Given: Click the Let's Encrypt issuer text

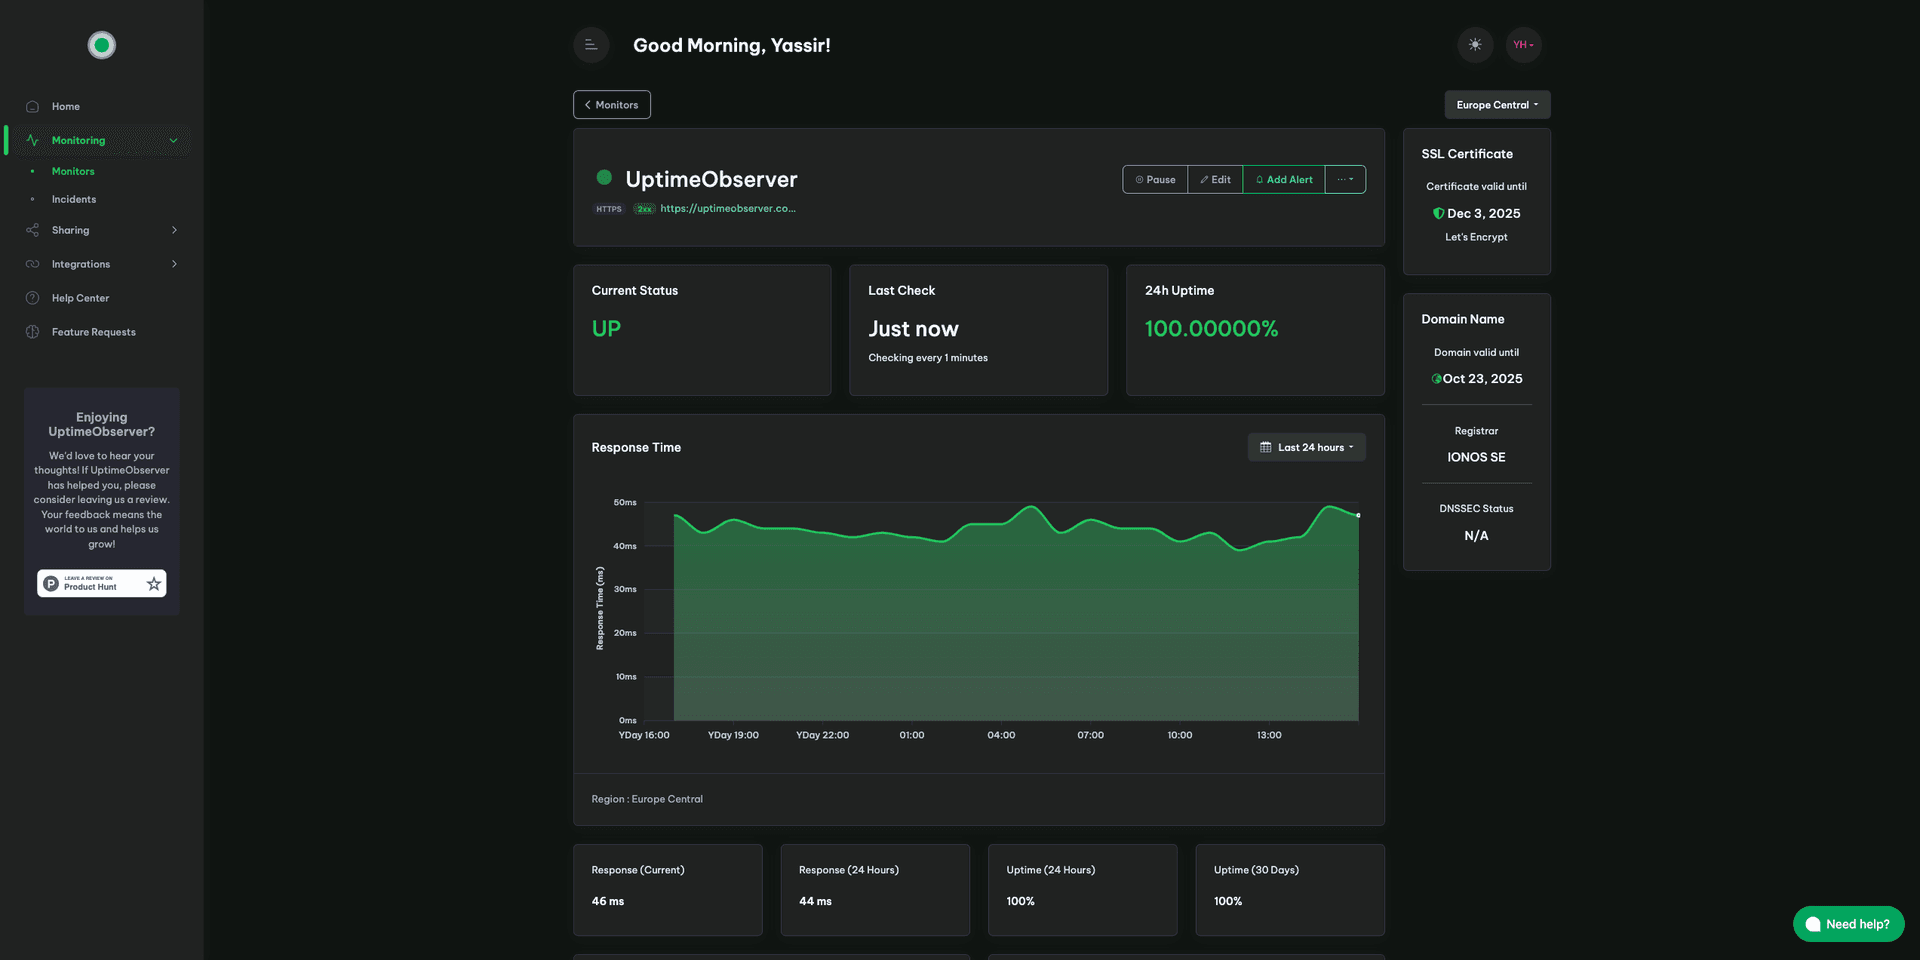Looking at the screenshot, I should (x=1476, y=237).
